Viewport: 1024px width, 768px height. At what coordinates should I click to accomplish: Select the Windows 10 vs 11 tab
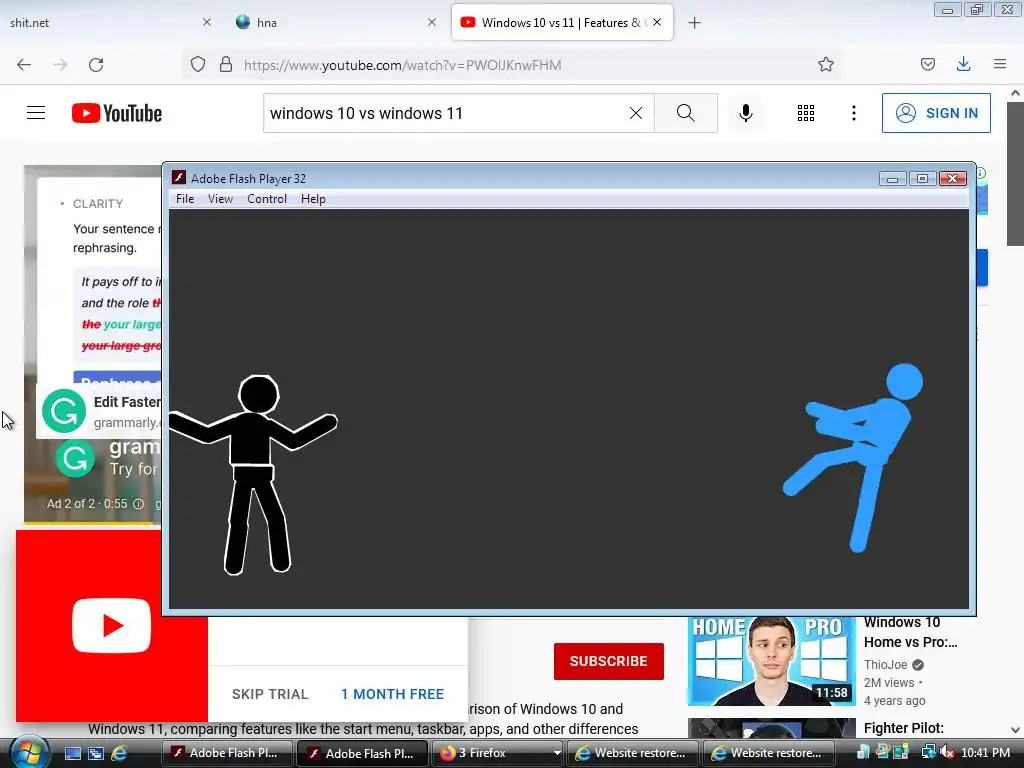click(x=562, y=22)
